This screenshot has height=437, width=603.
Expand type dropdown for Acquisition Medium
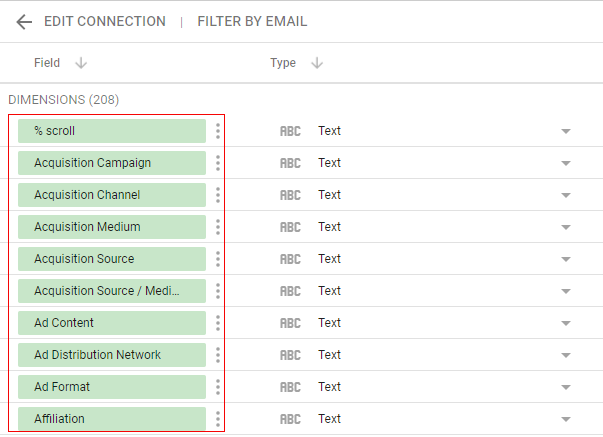[x=565, y=227]
